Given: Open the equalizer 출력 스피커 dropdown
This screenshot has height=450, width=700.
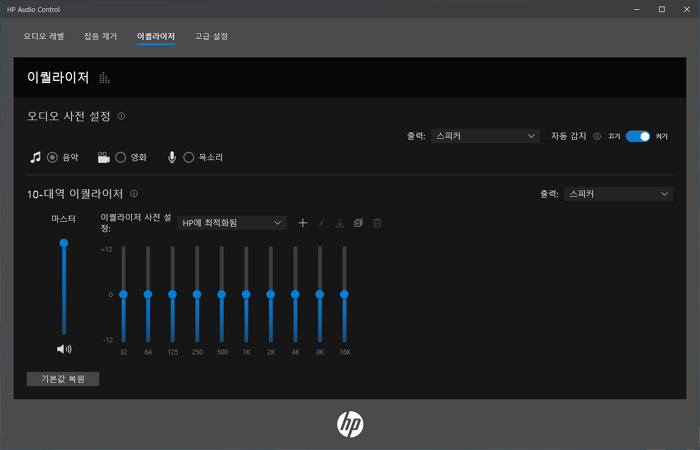Looking at the screenshot, I should pos(618,194).
